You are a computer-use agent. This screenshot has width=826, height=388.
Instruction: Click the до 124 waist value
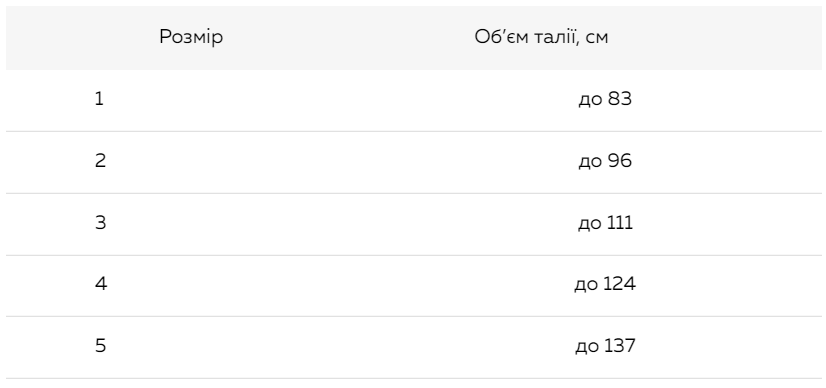(605, 284)
